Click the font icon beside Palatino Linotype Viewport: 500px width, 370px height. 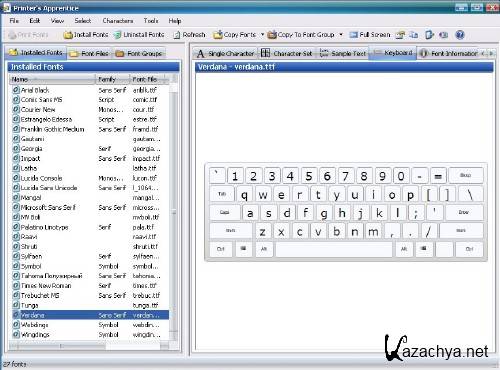click(x=16, y=227)
